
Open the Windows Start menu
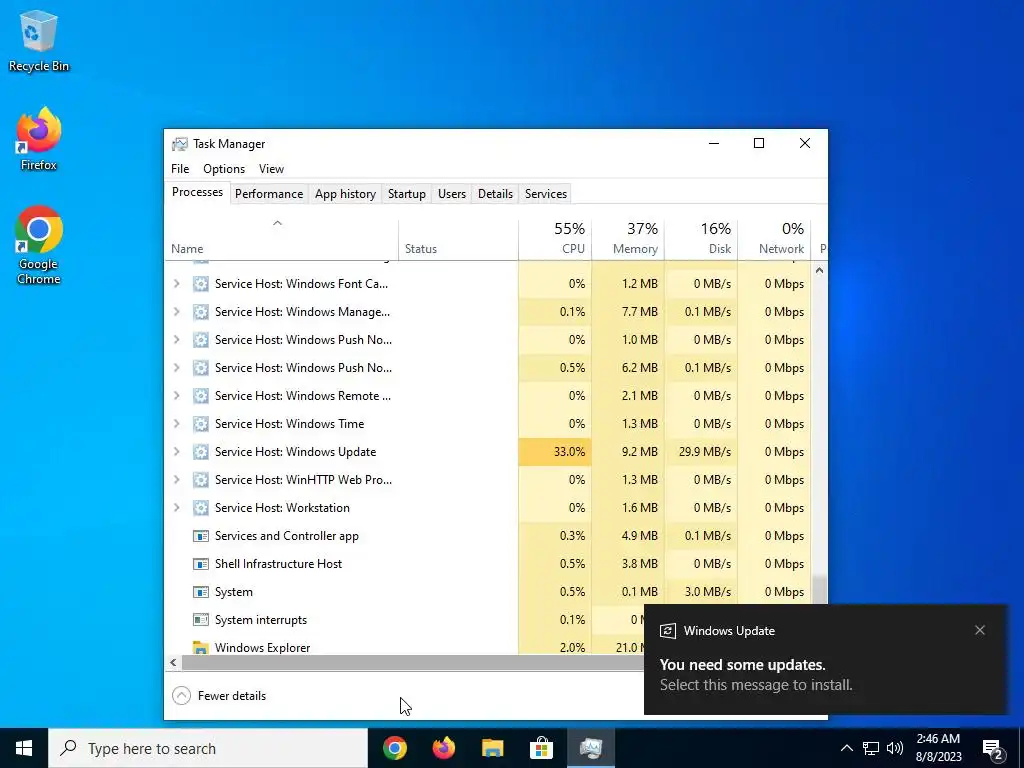click(x=24, y=748)
